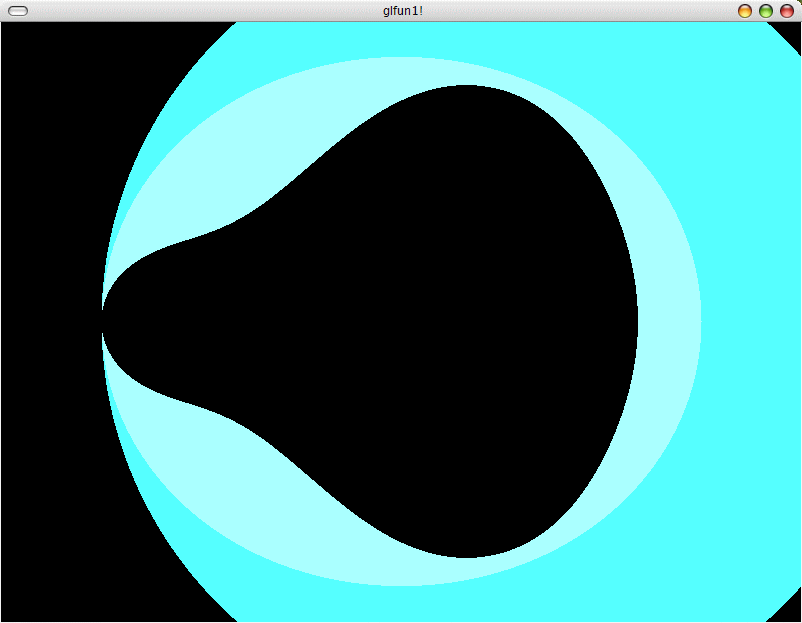Click the black background at far left
This screenshot has height=623, width=802.
click(50, 320)
